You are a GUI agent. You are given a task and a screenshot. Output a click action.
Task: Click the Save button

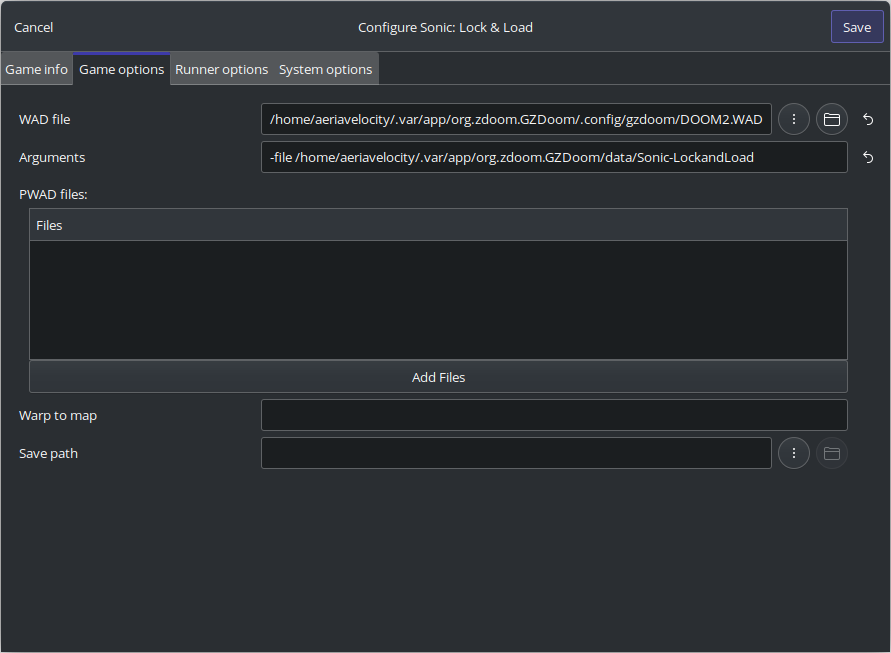[x=857, y=27]
